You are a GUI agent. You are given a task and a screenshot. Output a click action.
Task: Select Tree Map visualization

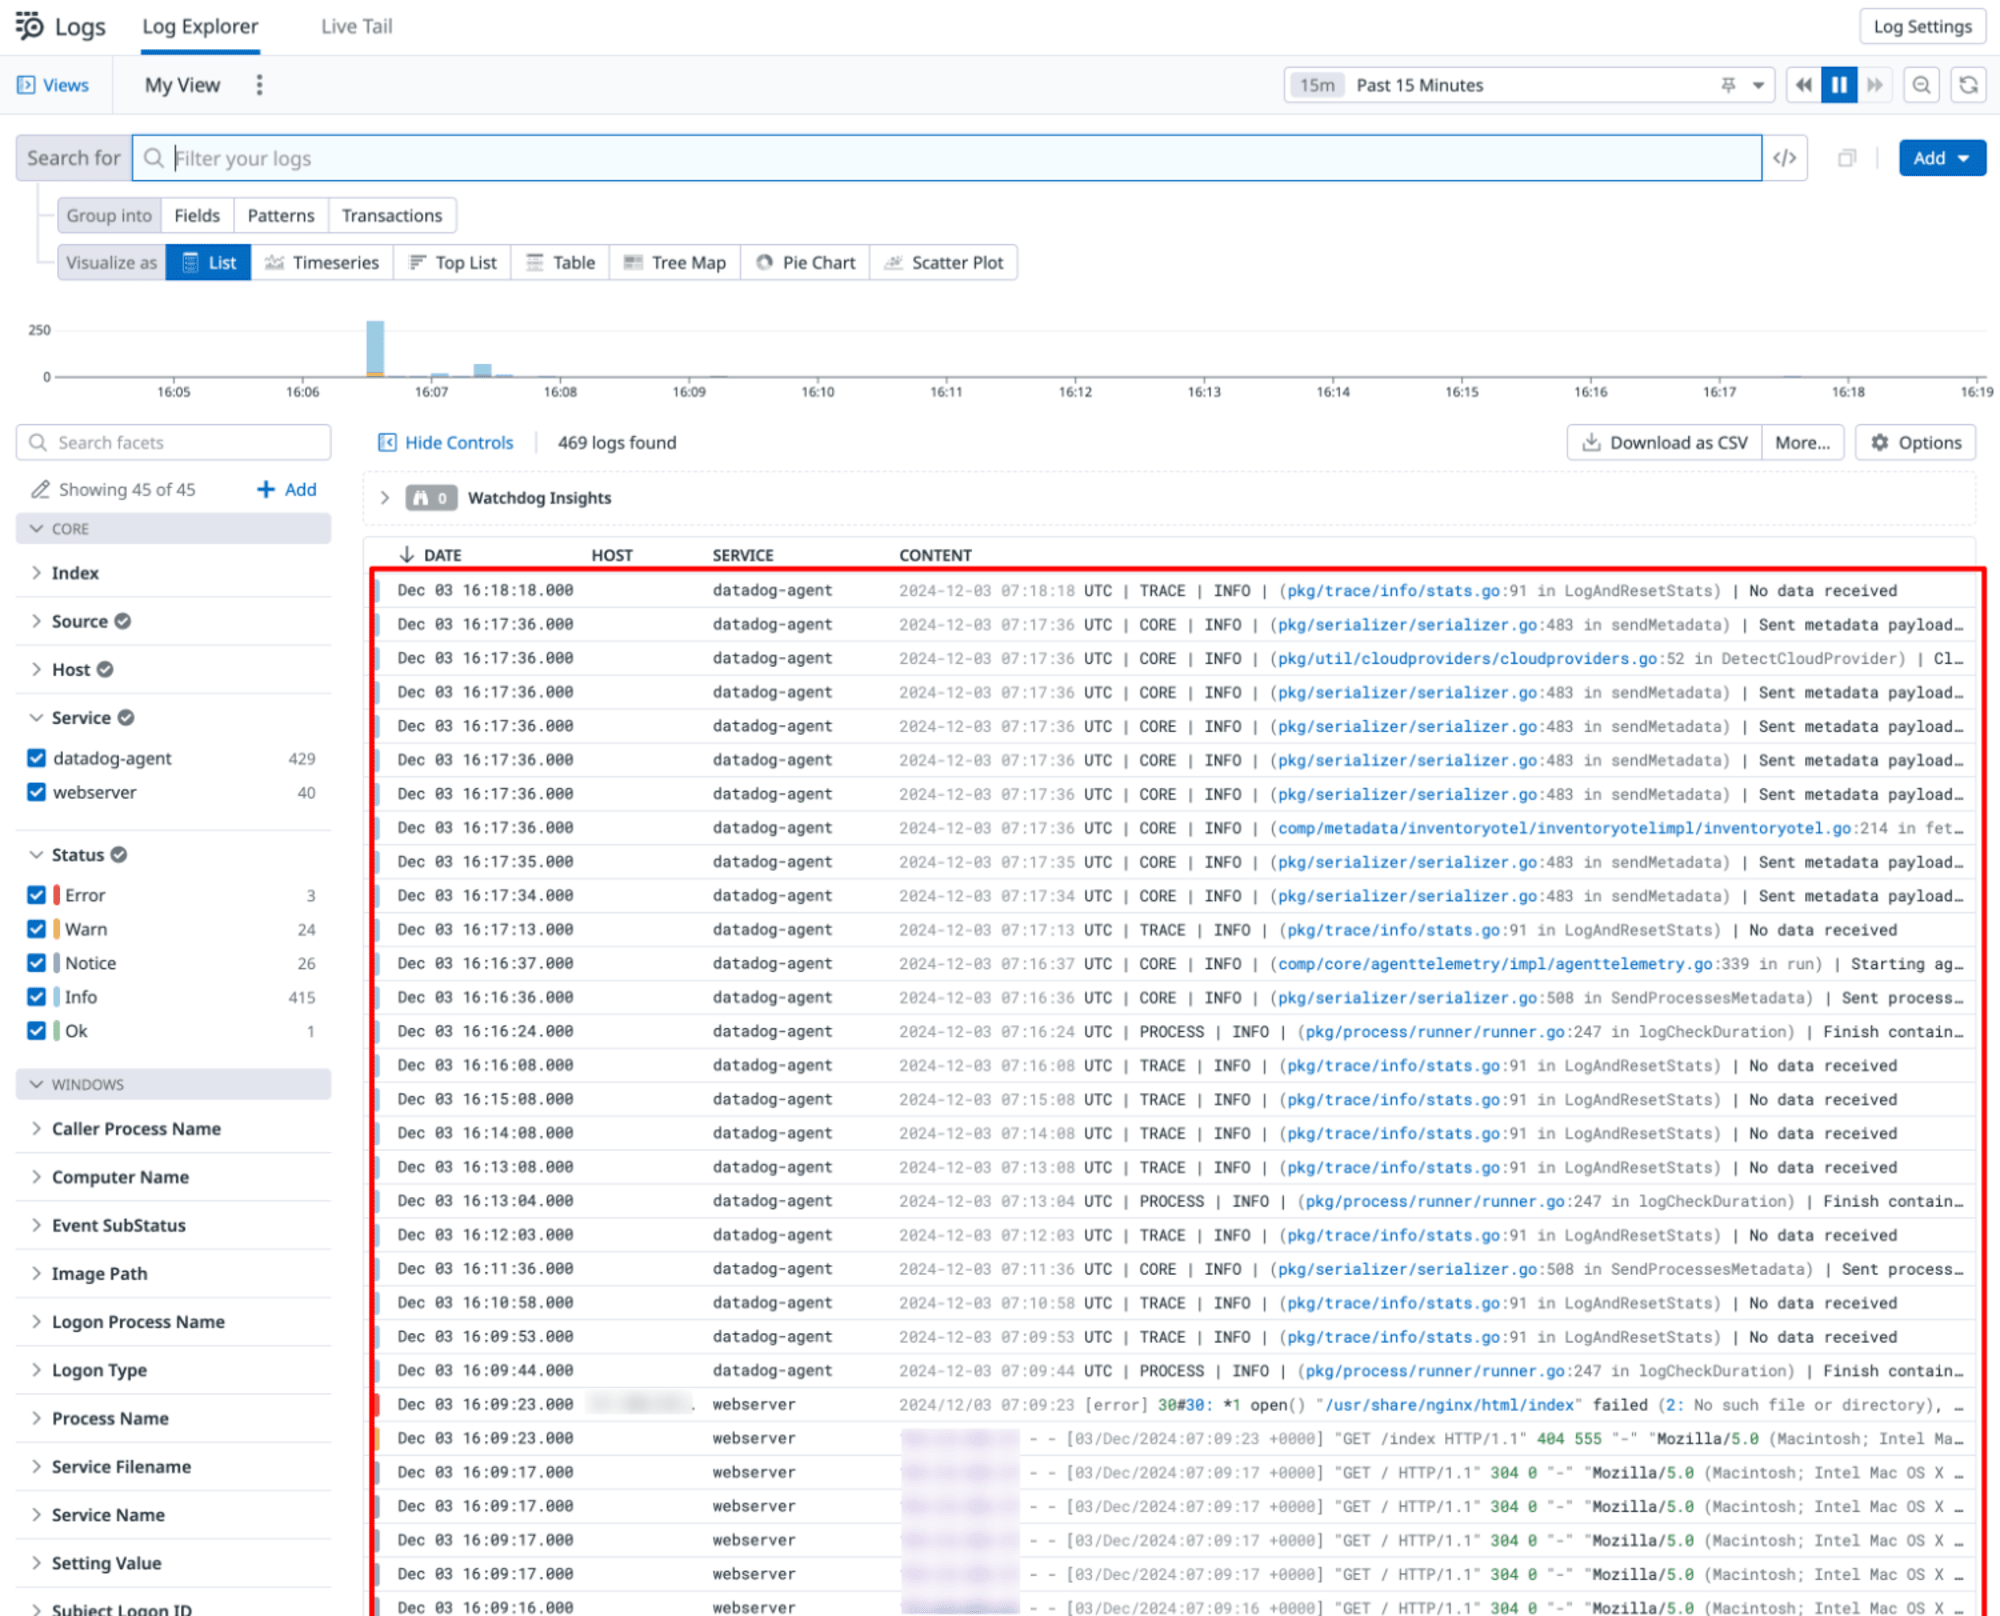tap(675, 263)
